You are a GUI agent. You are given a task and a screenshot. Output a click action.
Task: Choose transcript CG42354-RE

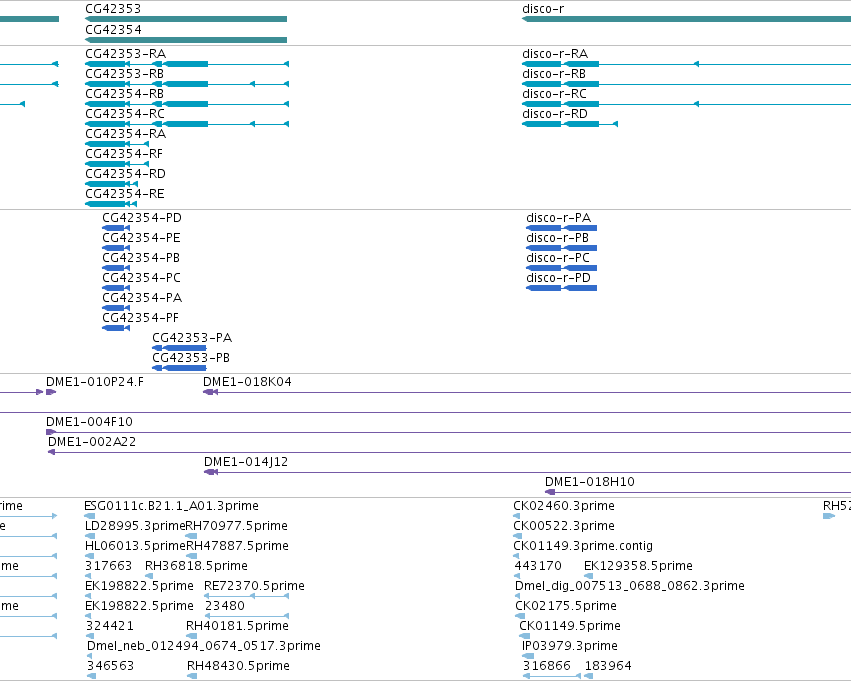point(125,194)
